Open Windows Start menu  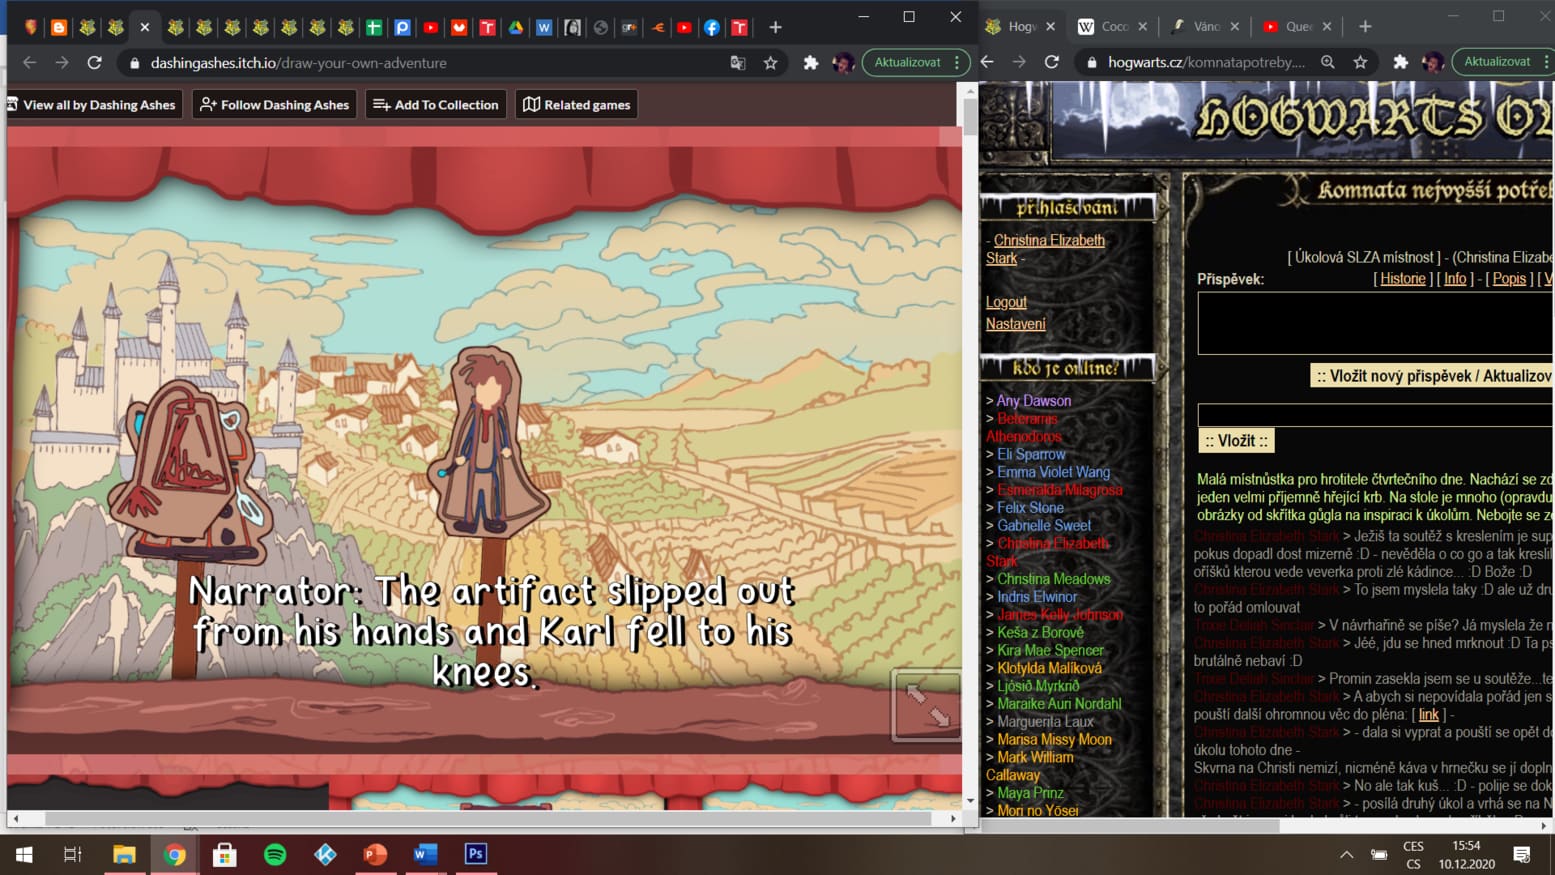(x=24, y=854)
